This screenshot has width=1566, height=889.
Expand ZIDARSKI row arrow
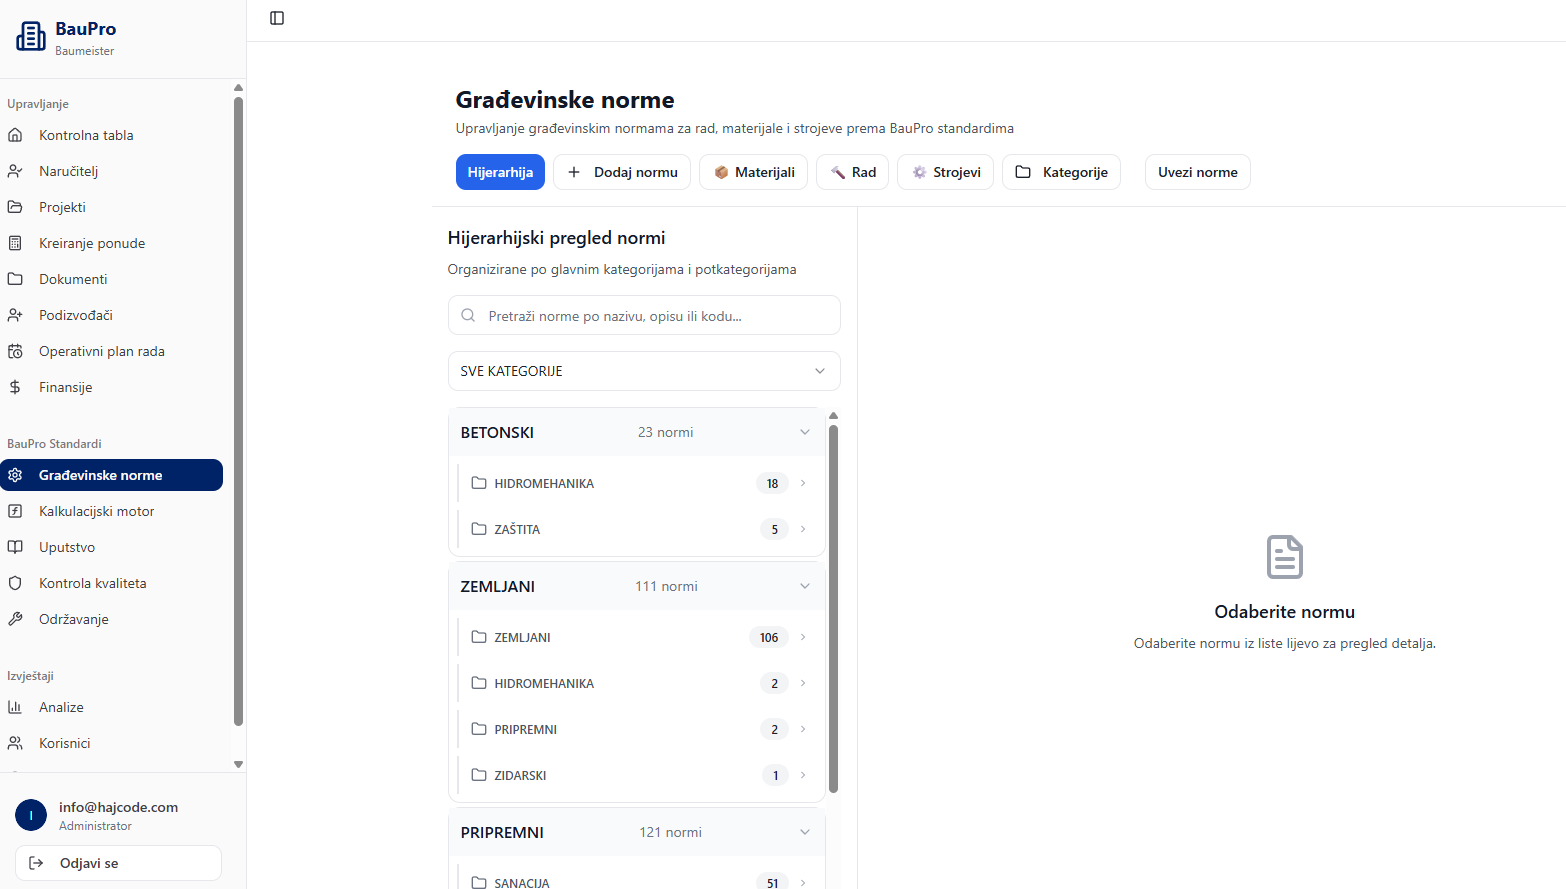[803, 775]
